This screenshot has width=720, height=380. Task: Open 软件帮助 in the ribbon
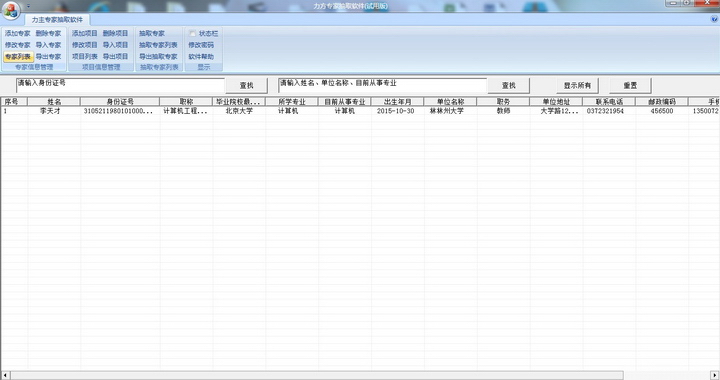pyautogui.click(x=201, y=56)
